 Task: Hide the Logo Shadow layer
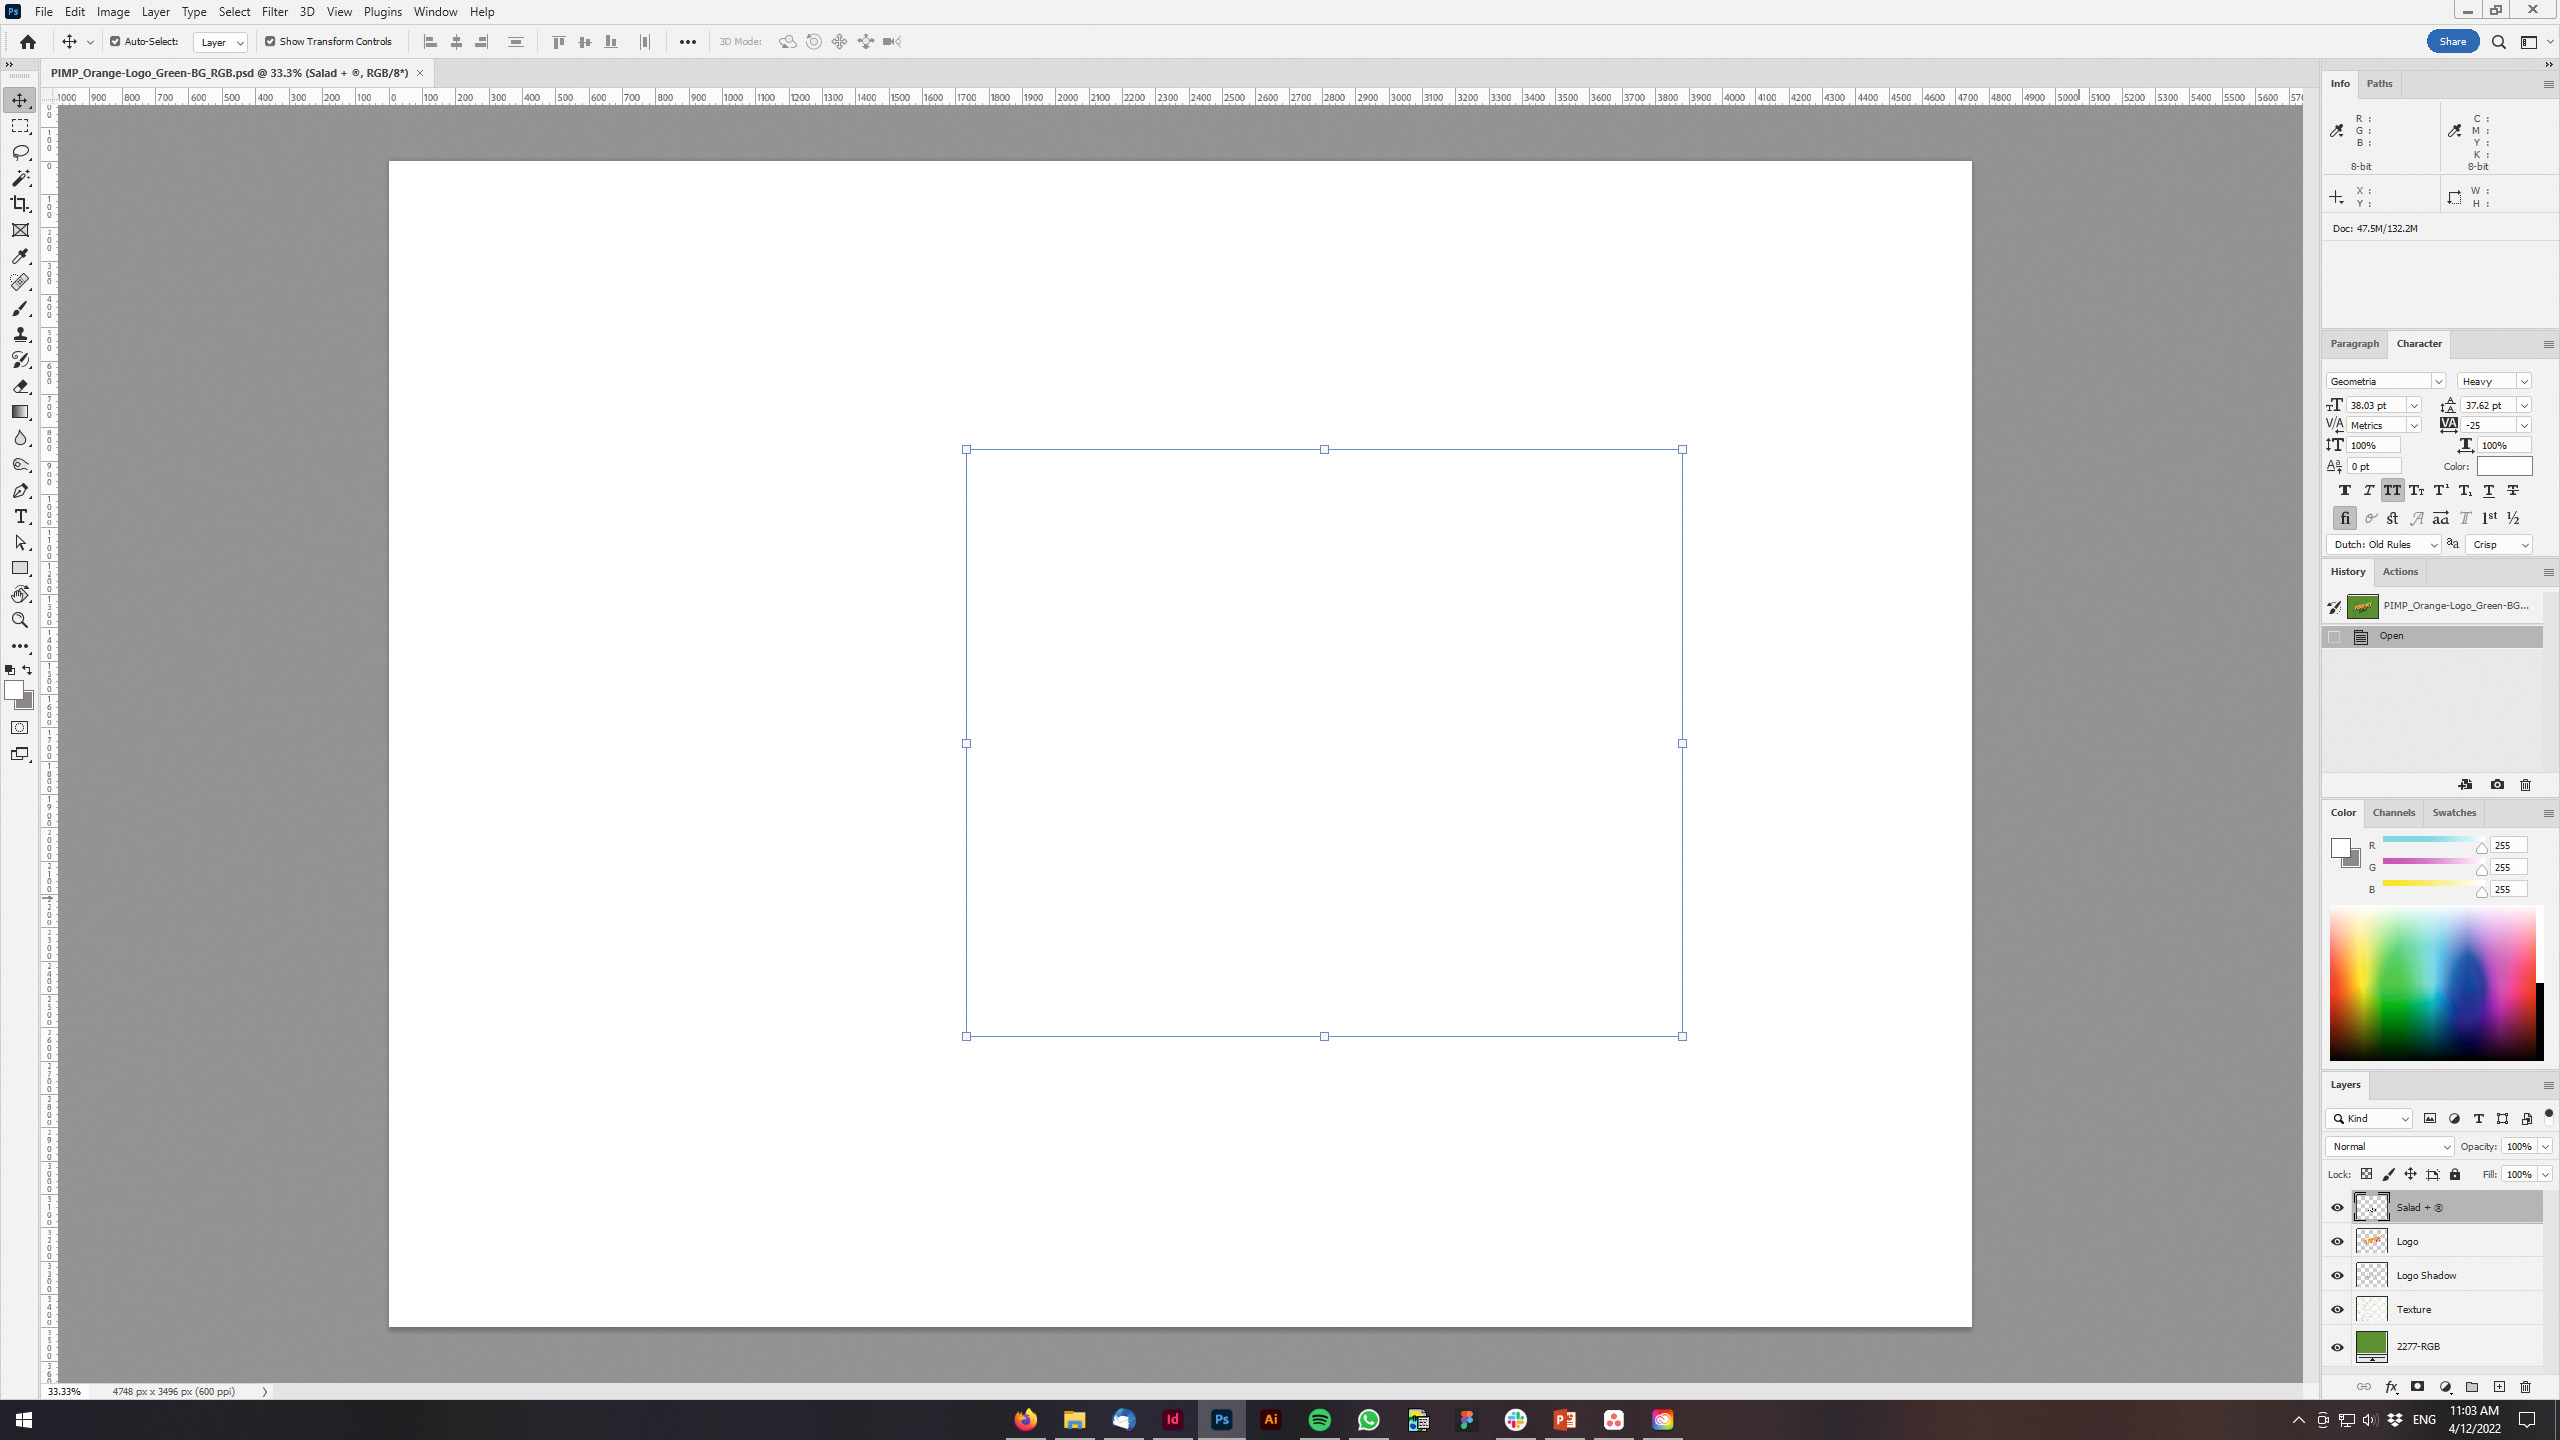pyautogui.click(x=2337, y=1276)
